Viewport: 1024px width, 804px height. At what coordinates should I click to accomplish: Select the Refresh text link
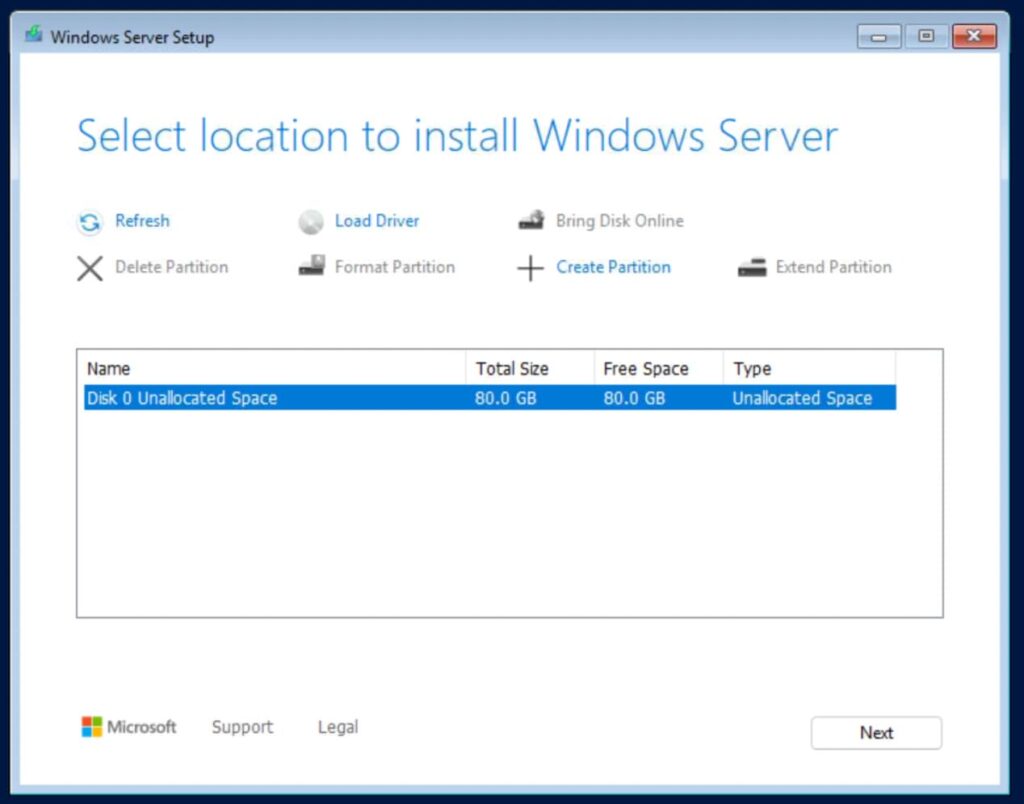142,221
